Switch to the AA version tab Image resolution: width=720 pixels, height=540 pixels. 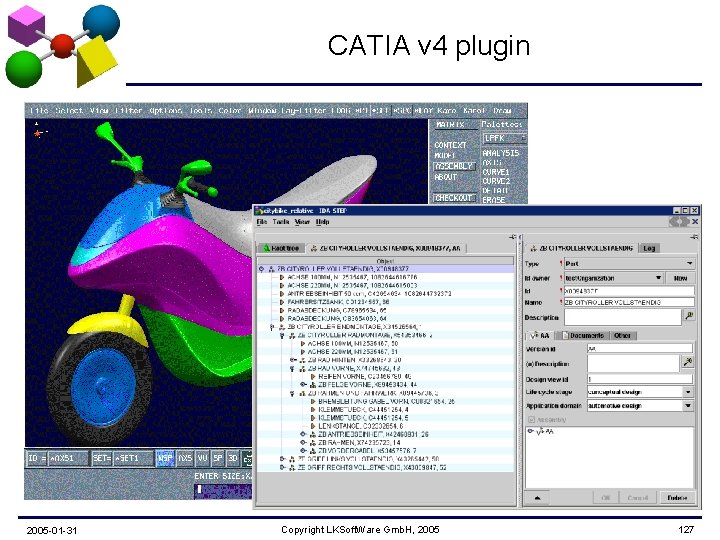[541, 336]
